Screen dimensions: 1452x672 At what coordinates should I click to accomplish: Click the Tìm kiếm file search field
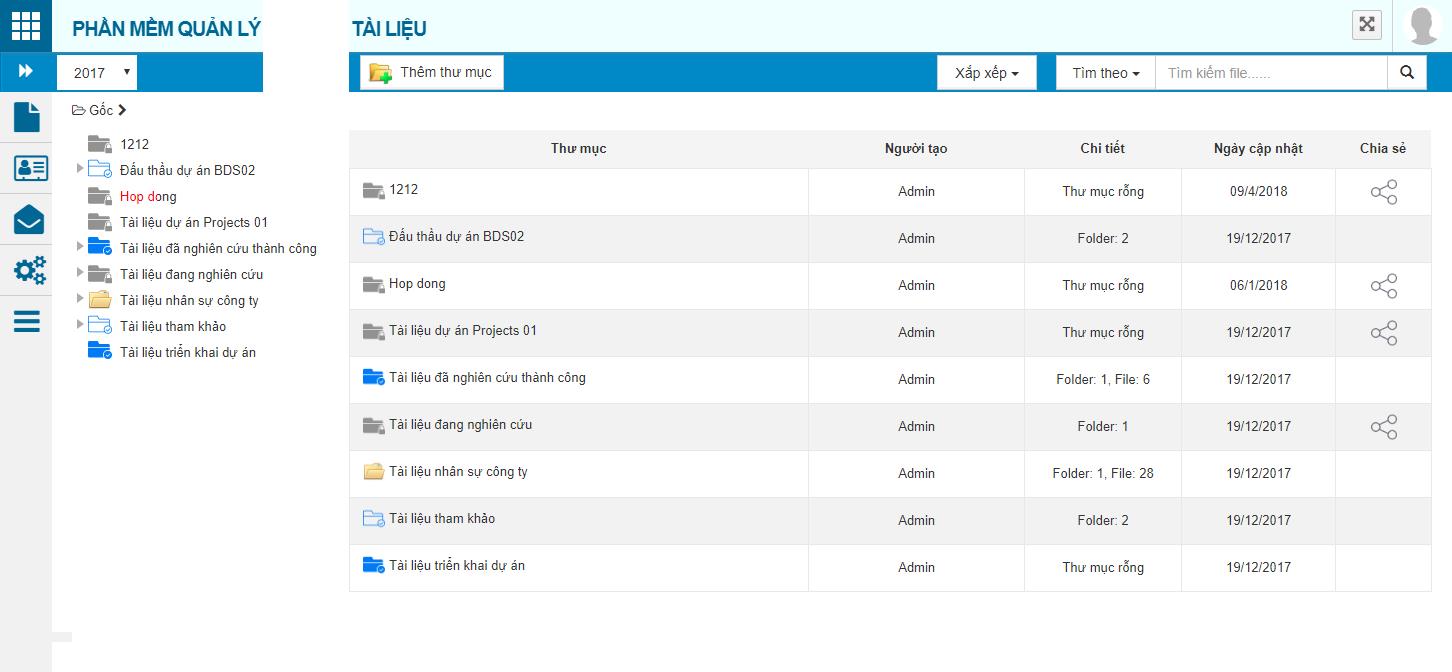pyautogui.click(x=1270, y=73)
